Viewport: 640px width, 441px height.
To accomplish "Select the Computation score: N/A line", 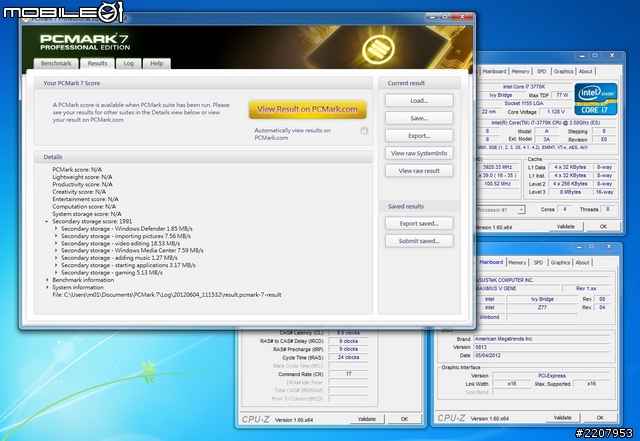I will tap(84, 207).
